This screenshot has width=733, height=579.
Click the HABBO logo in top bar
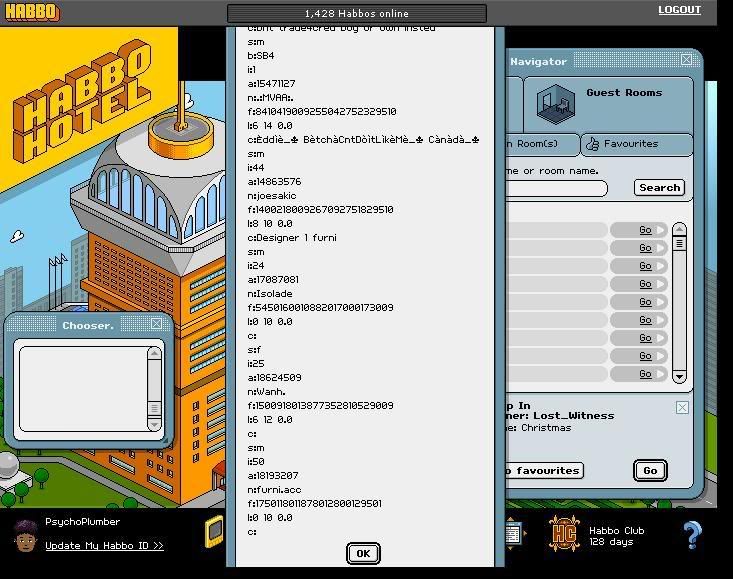pos(32,12)
